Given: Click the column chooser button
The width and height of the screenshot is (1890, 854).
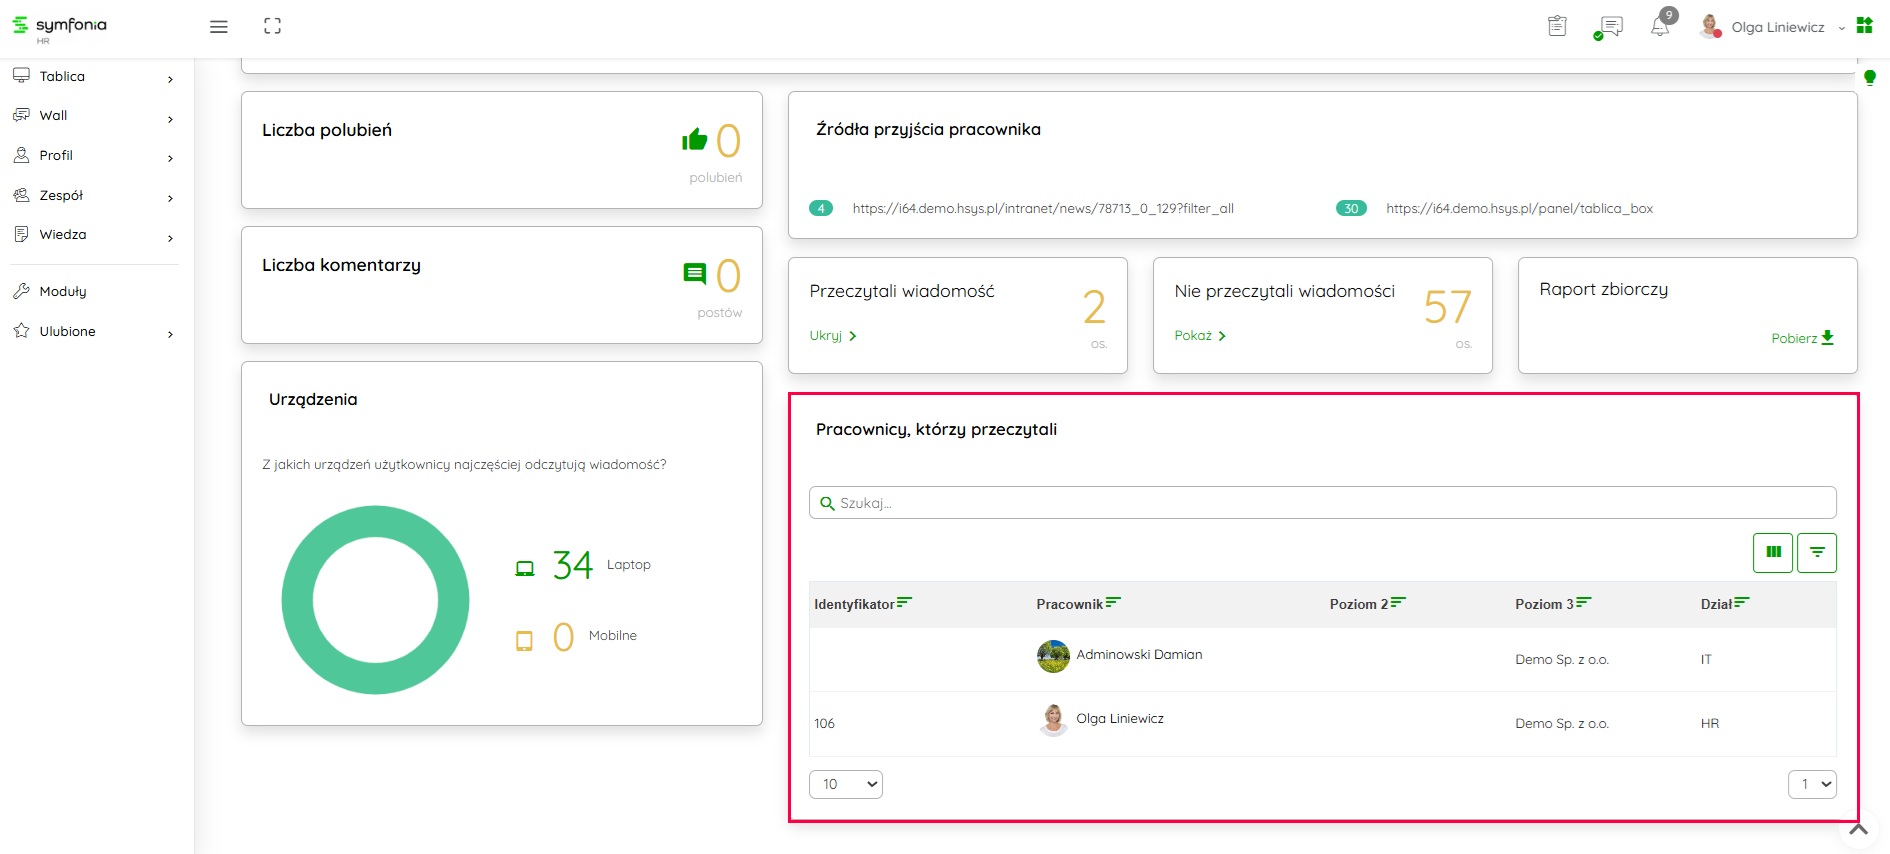Looking at the screenshot, I should click(1772, 552).
